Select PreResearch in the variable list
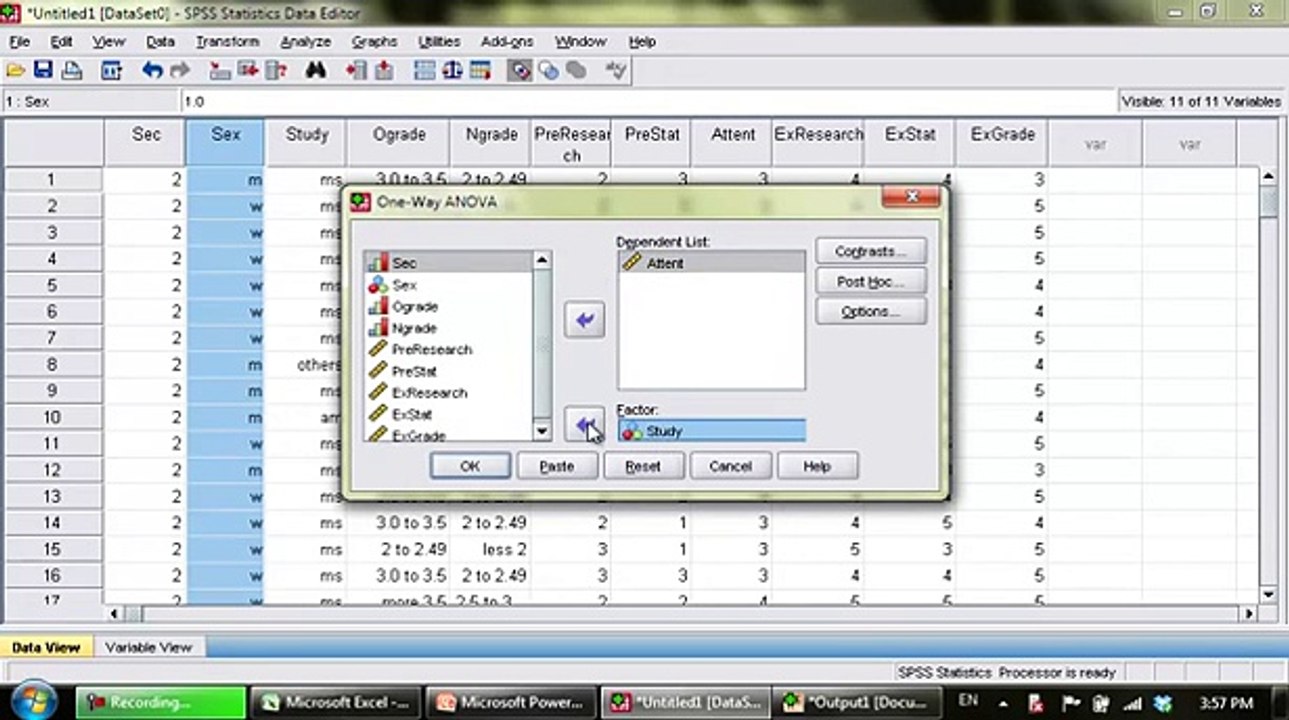The image size is (1289, 720). 449,349
